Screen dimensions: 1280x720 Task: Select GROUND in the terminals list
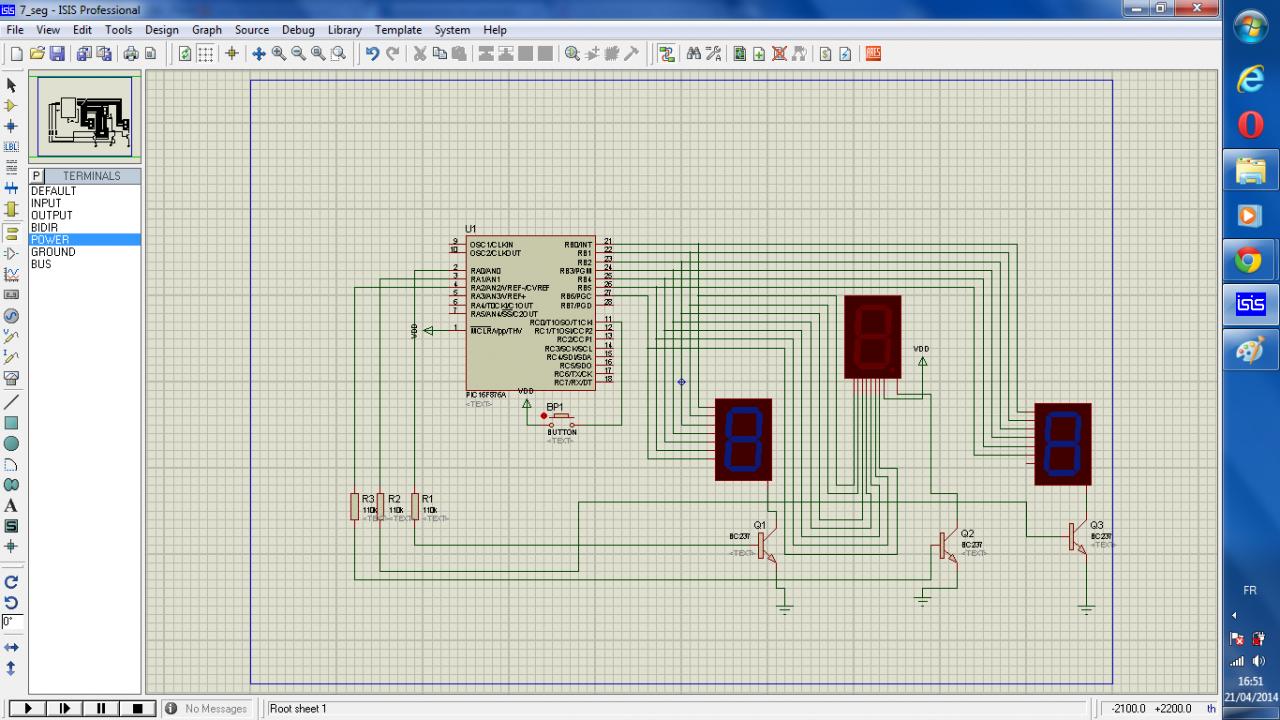point(53,253)
